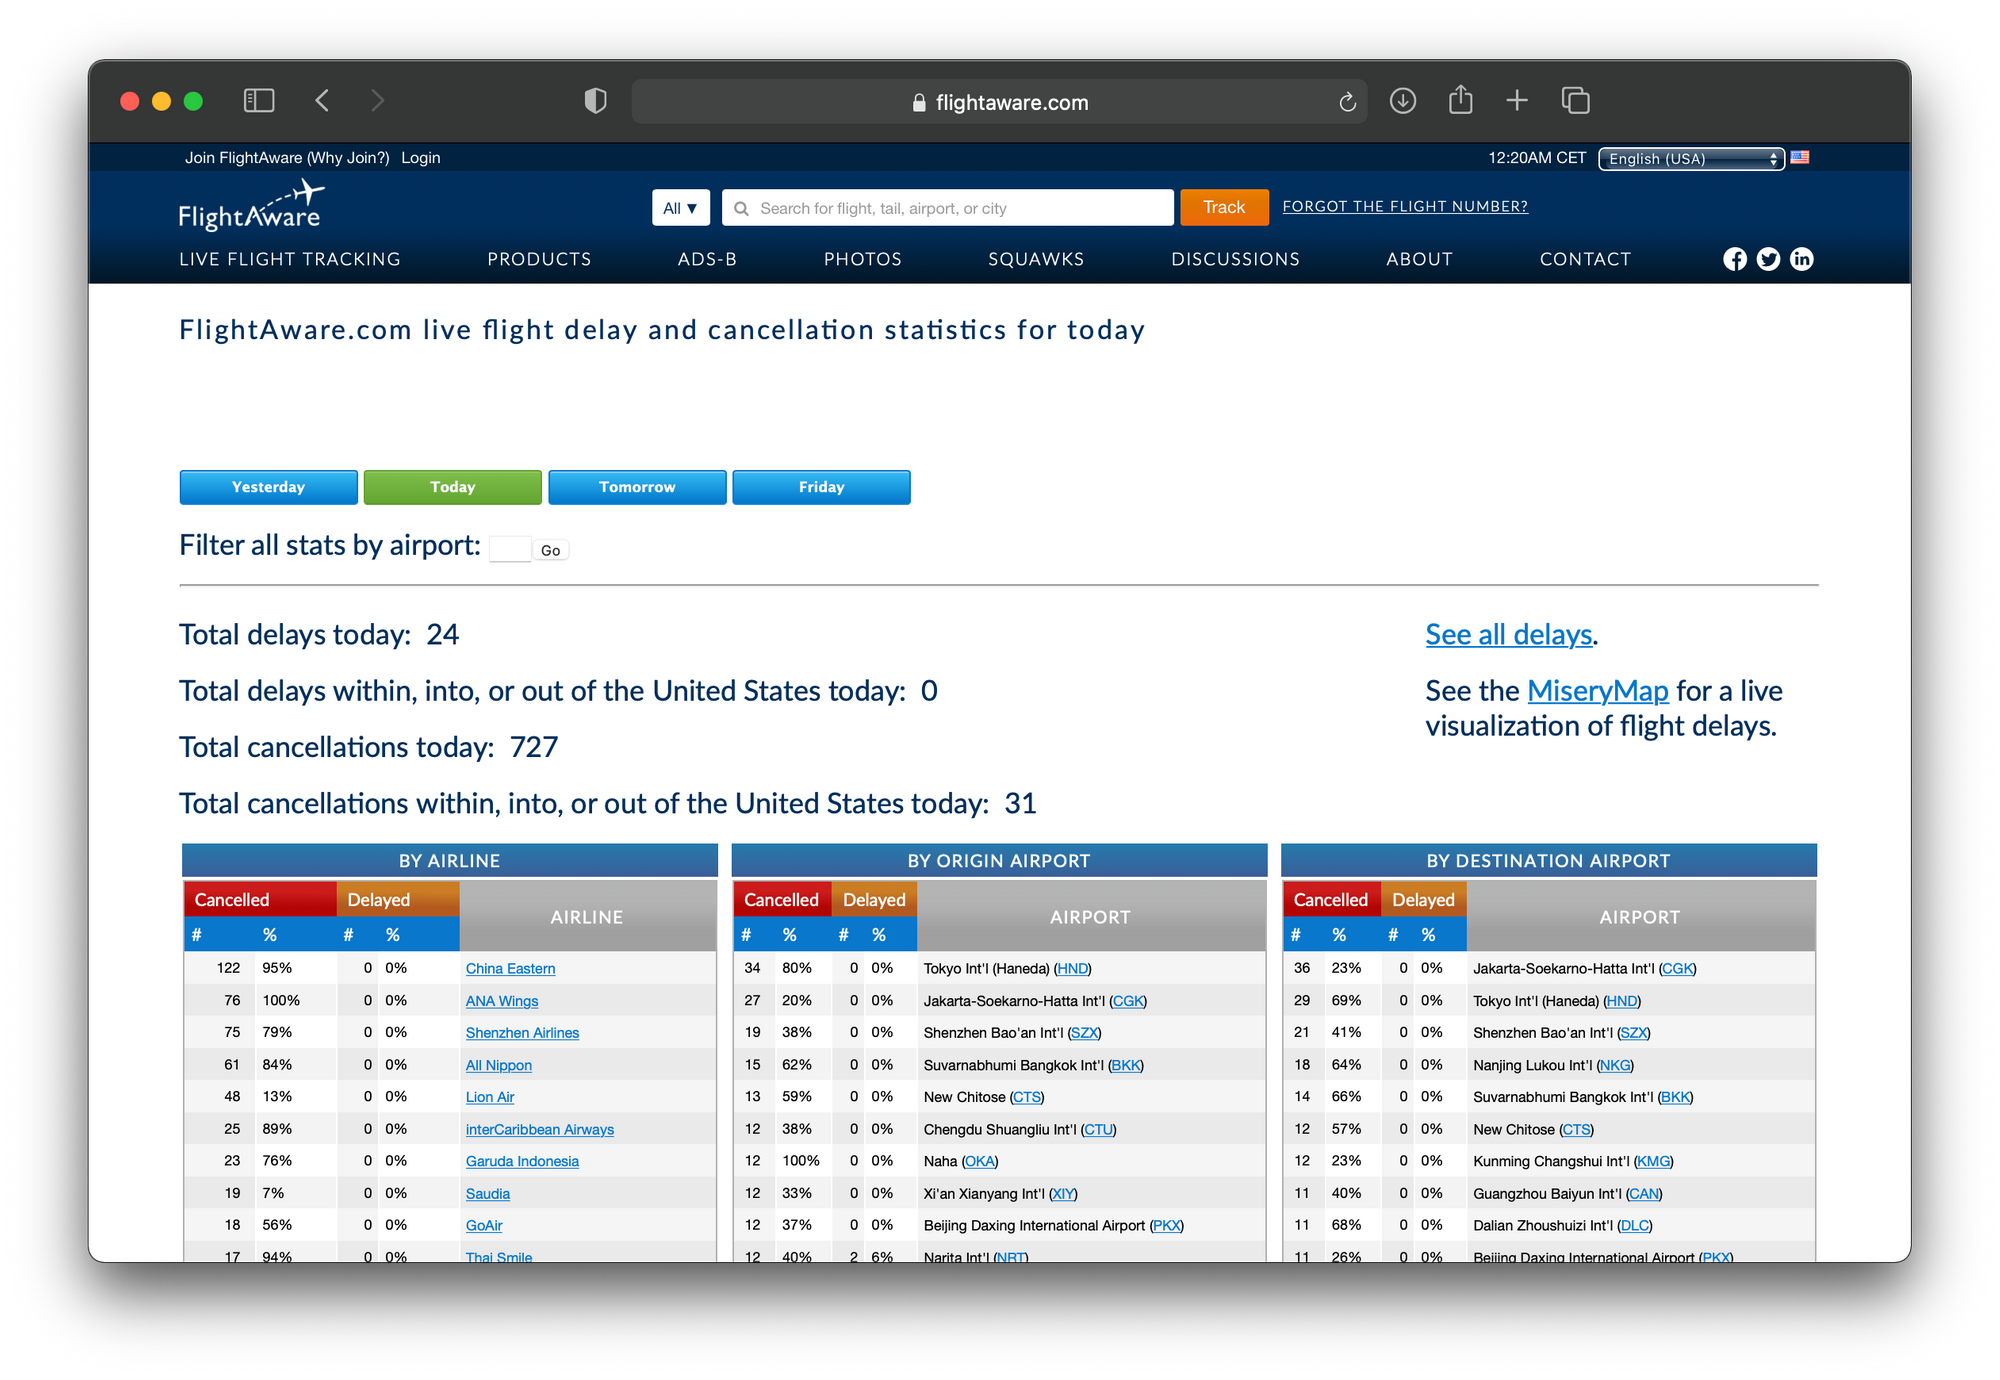Open OKA link for Naha airport
Screen dimensions: 2000x1380
pos(980,1161)
